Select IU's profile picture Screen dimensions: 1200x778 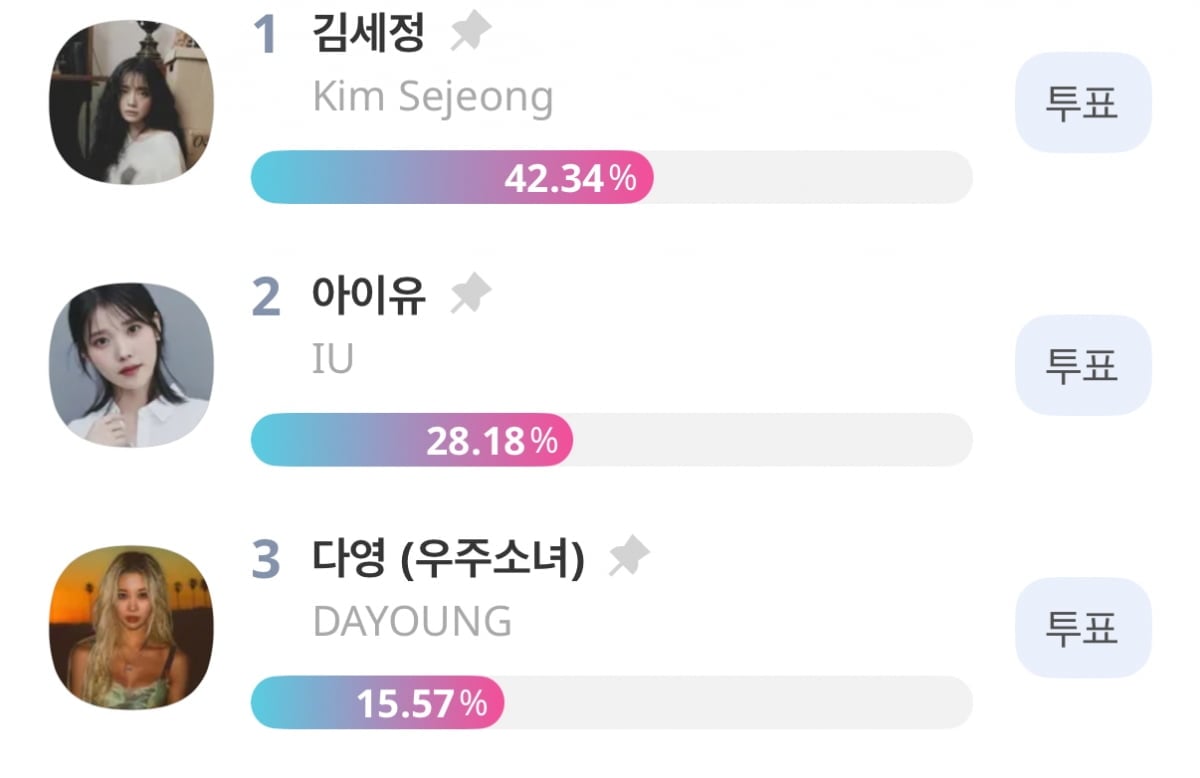(x=131, y=364)
